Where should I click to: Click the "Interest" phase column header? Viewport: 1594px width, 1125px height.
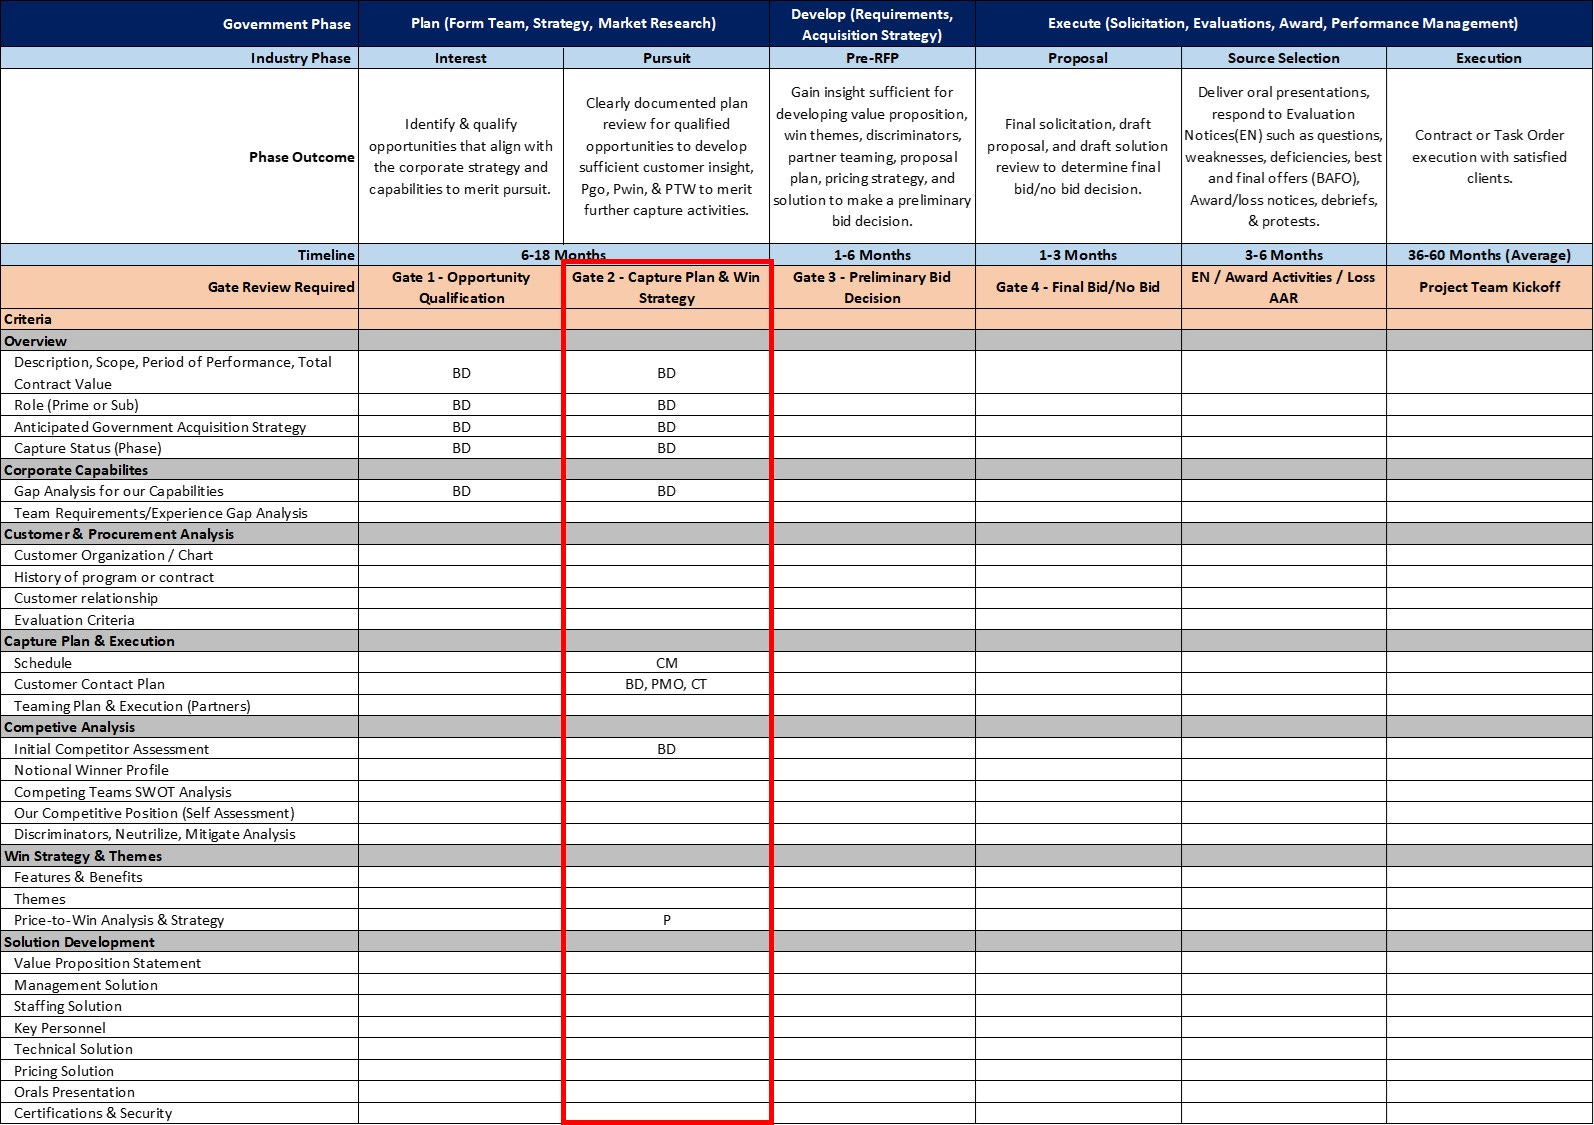pyautogui.click(x=461, y=58)
